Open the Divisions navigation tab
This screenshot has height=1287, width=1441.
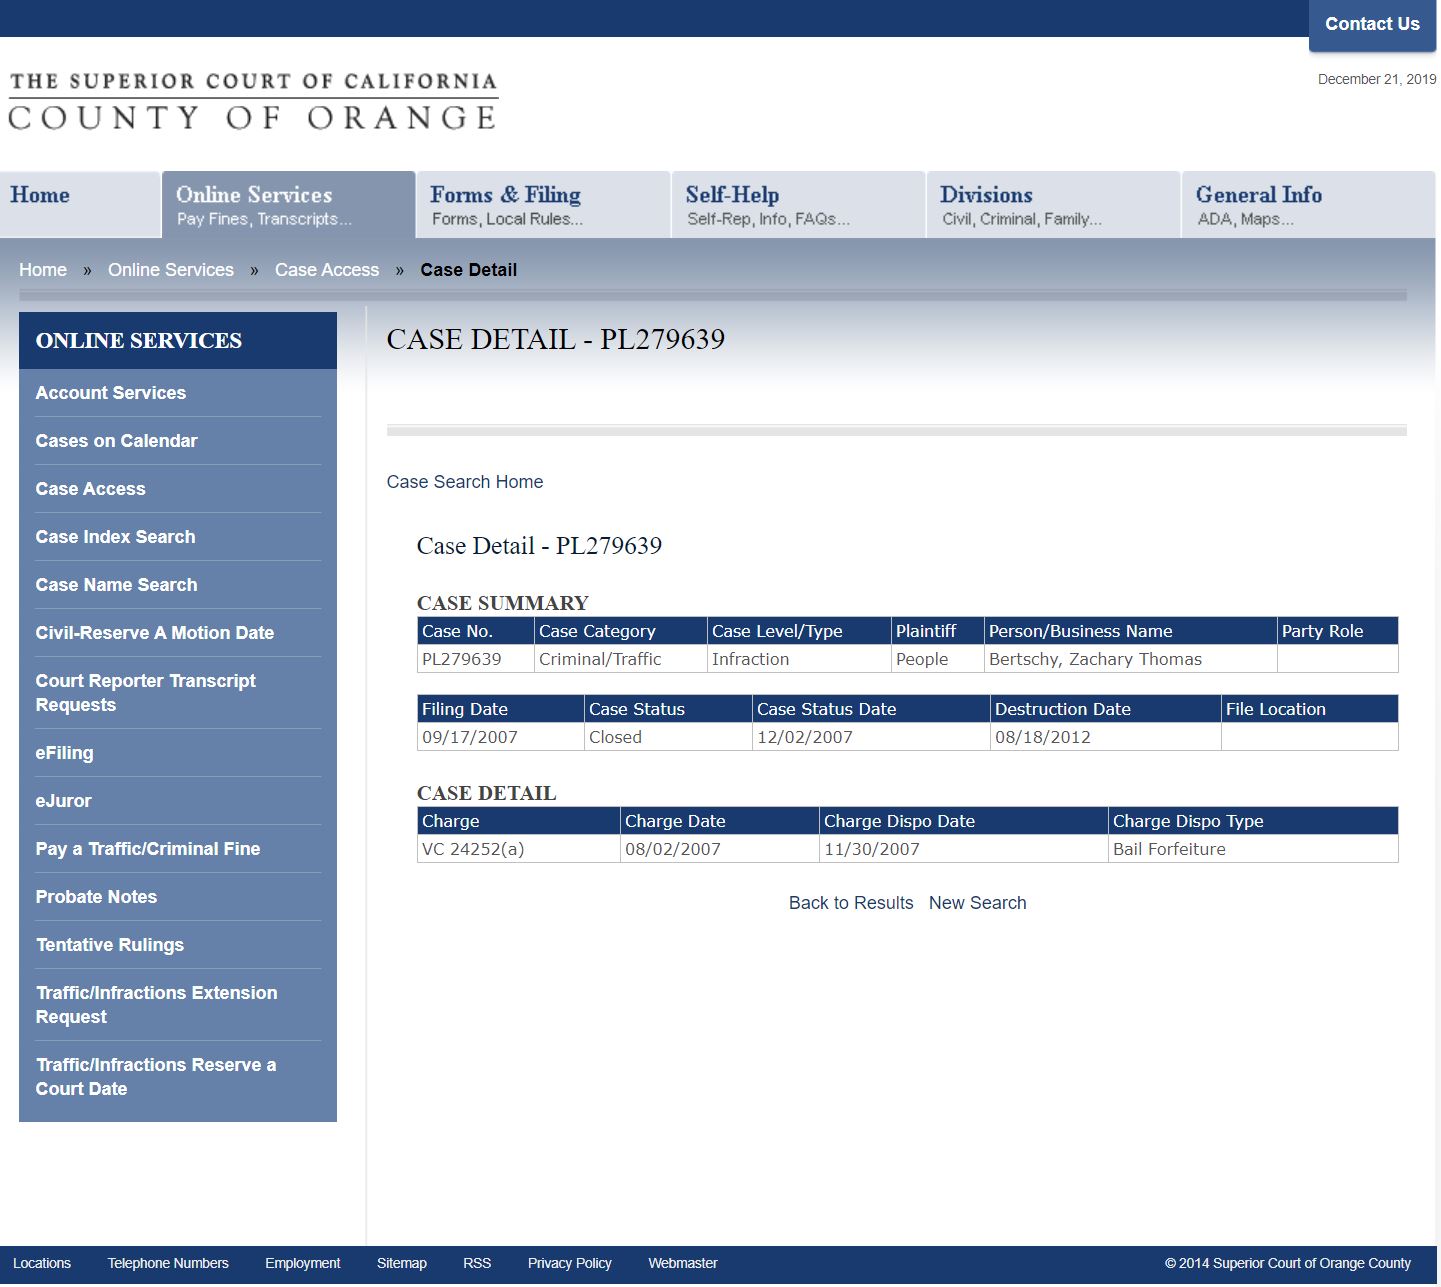tap(1053, 204)
